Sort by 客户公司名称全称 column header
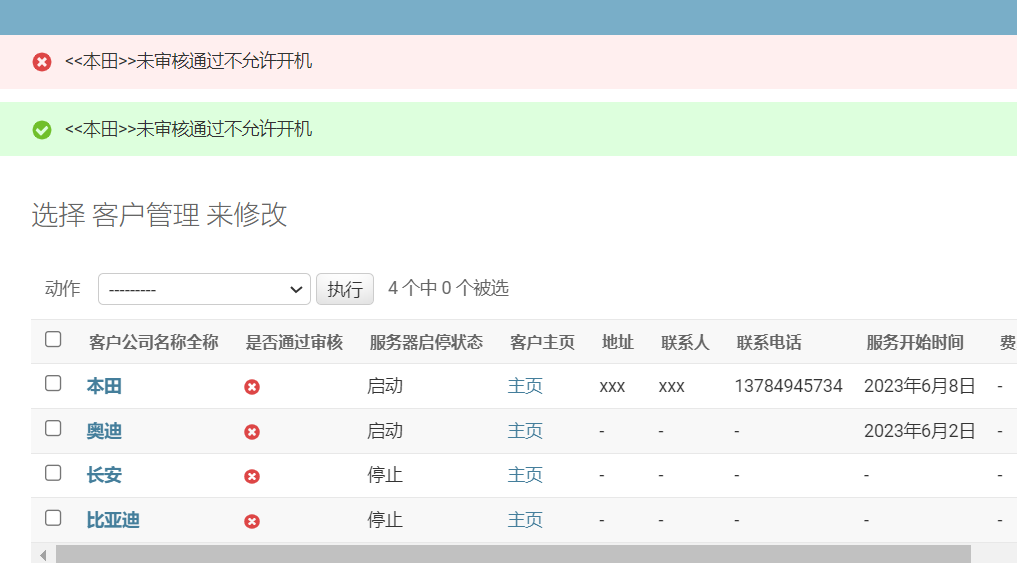This screenshot has width=1017, height=563. pos(153,343)
